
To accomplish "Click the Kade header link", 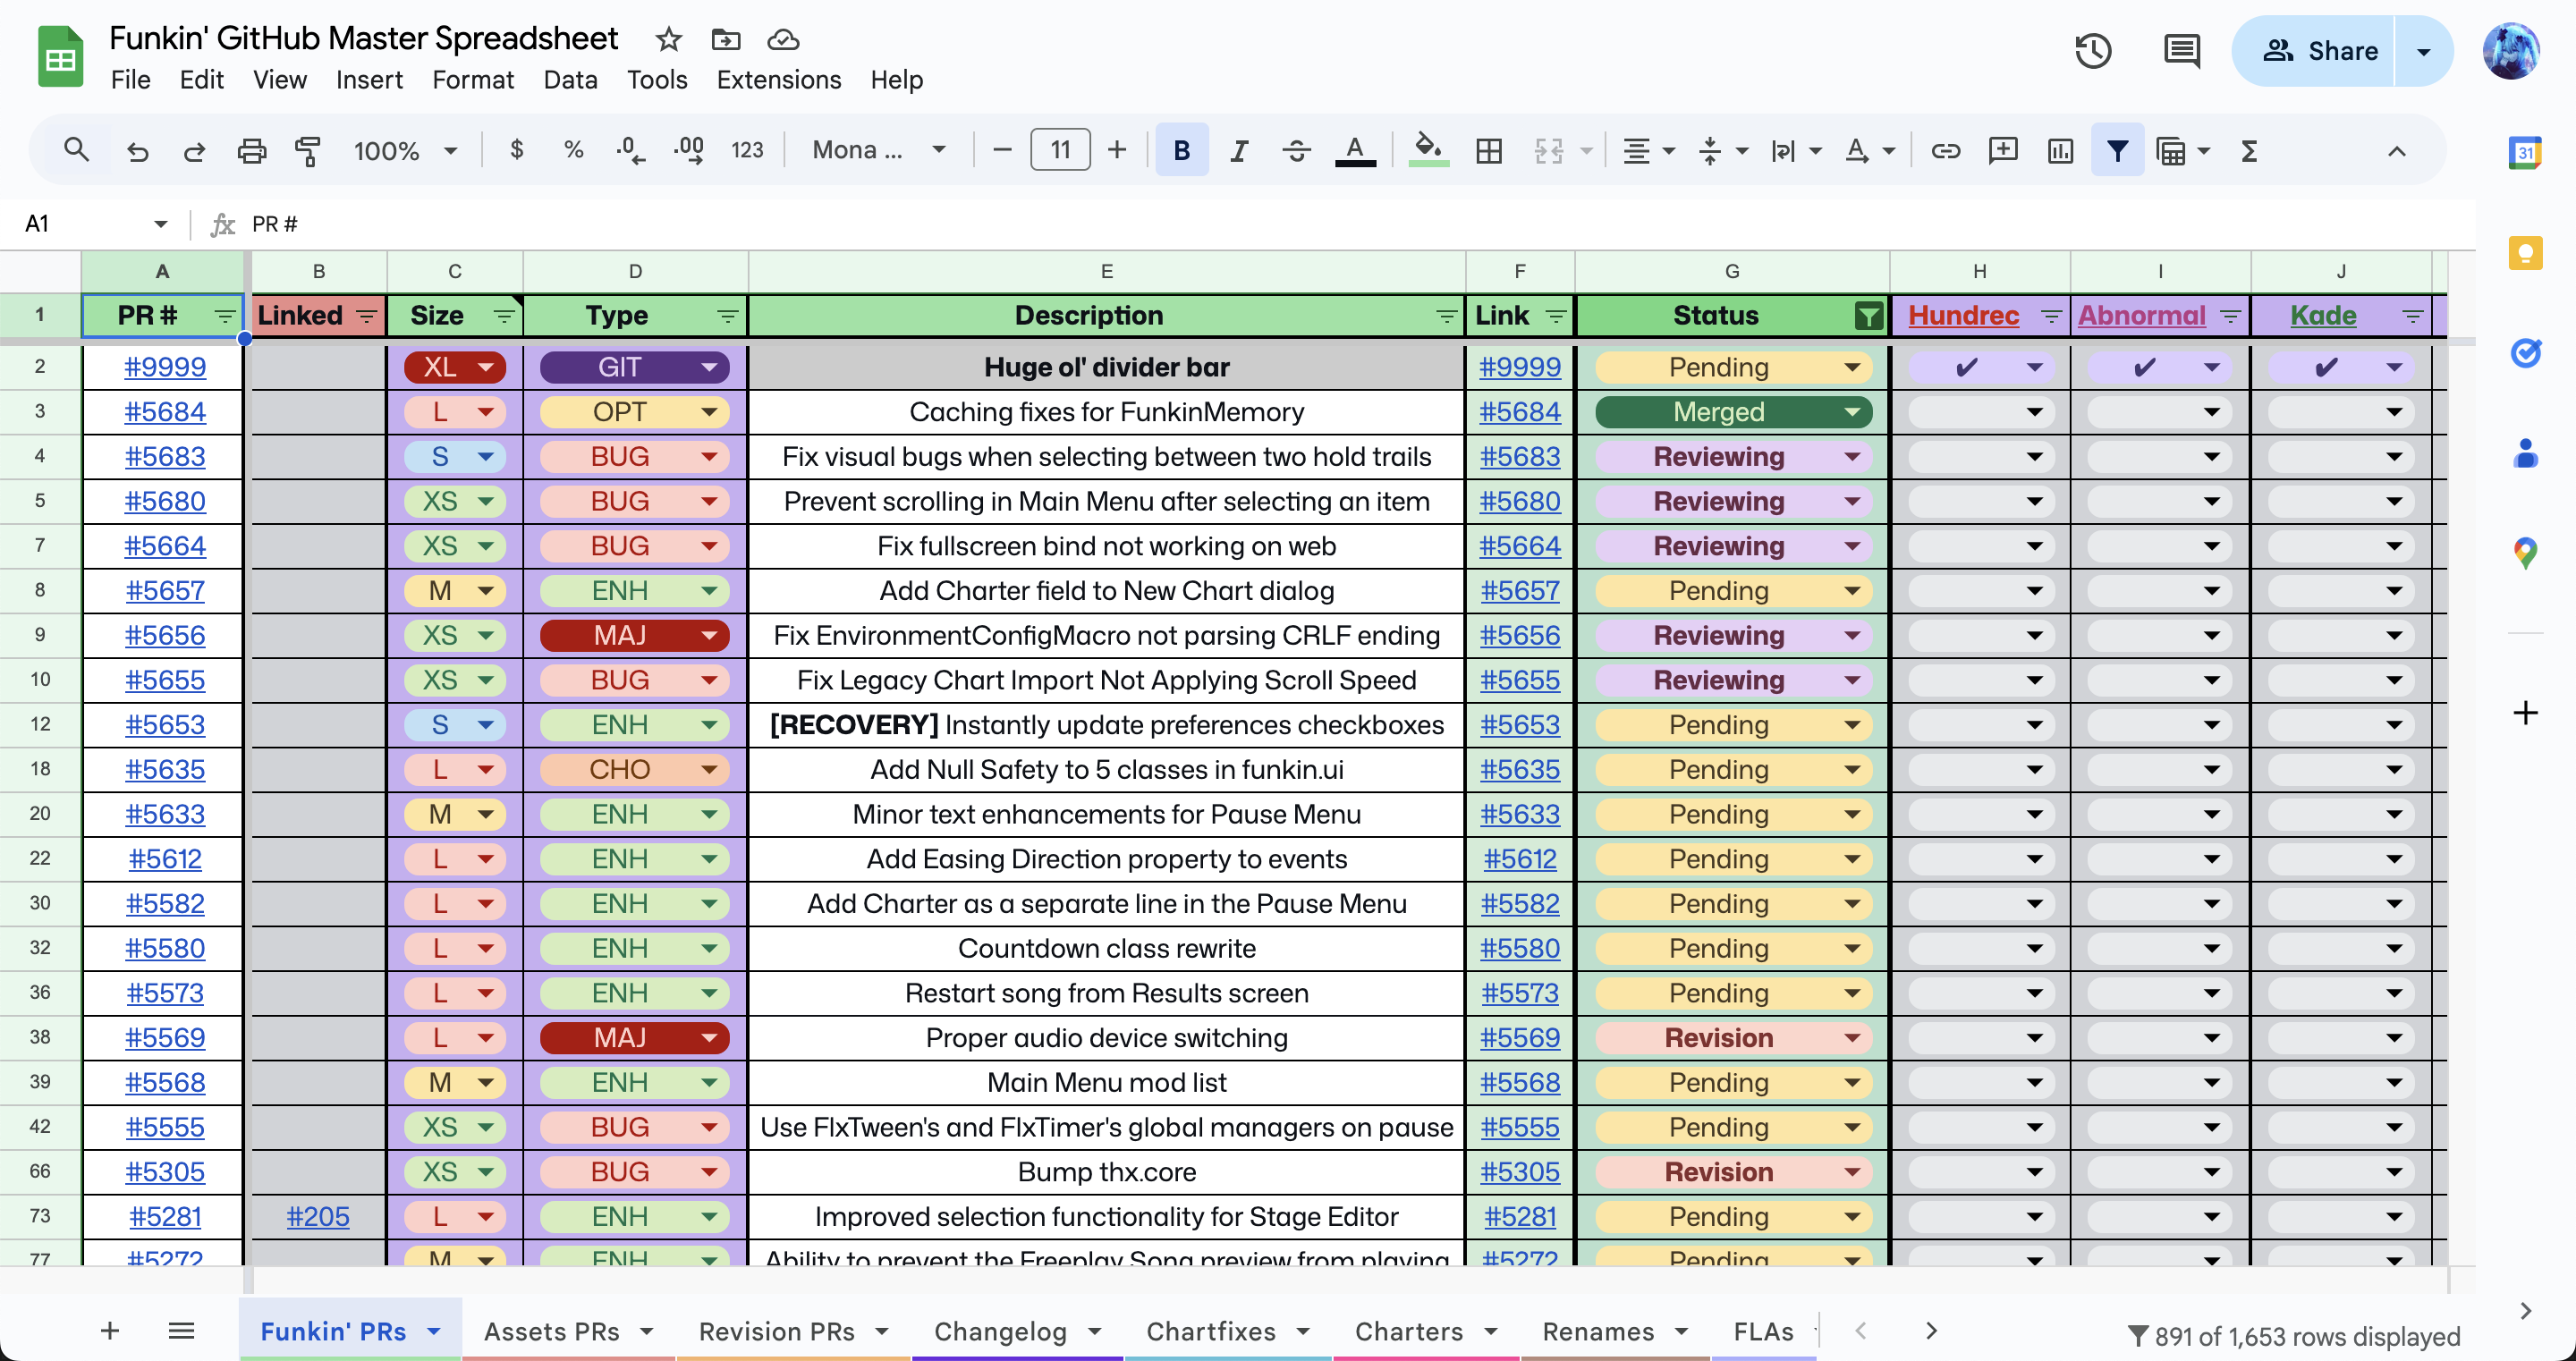I will (x=2322, y=315).
